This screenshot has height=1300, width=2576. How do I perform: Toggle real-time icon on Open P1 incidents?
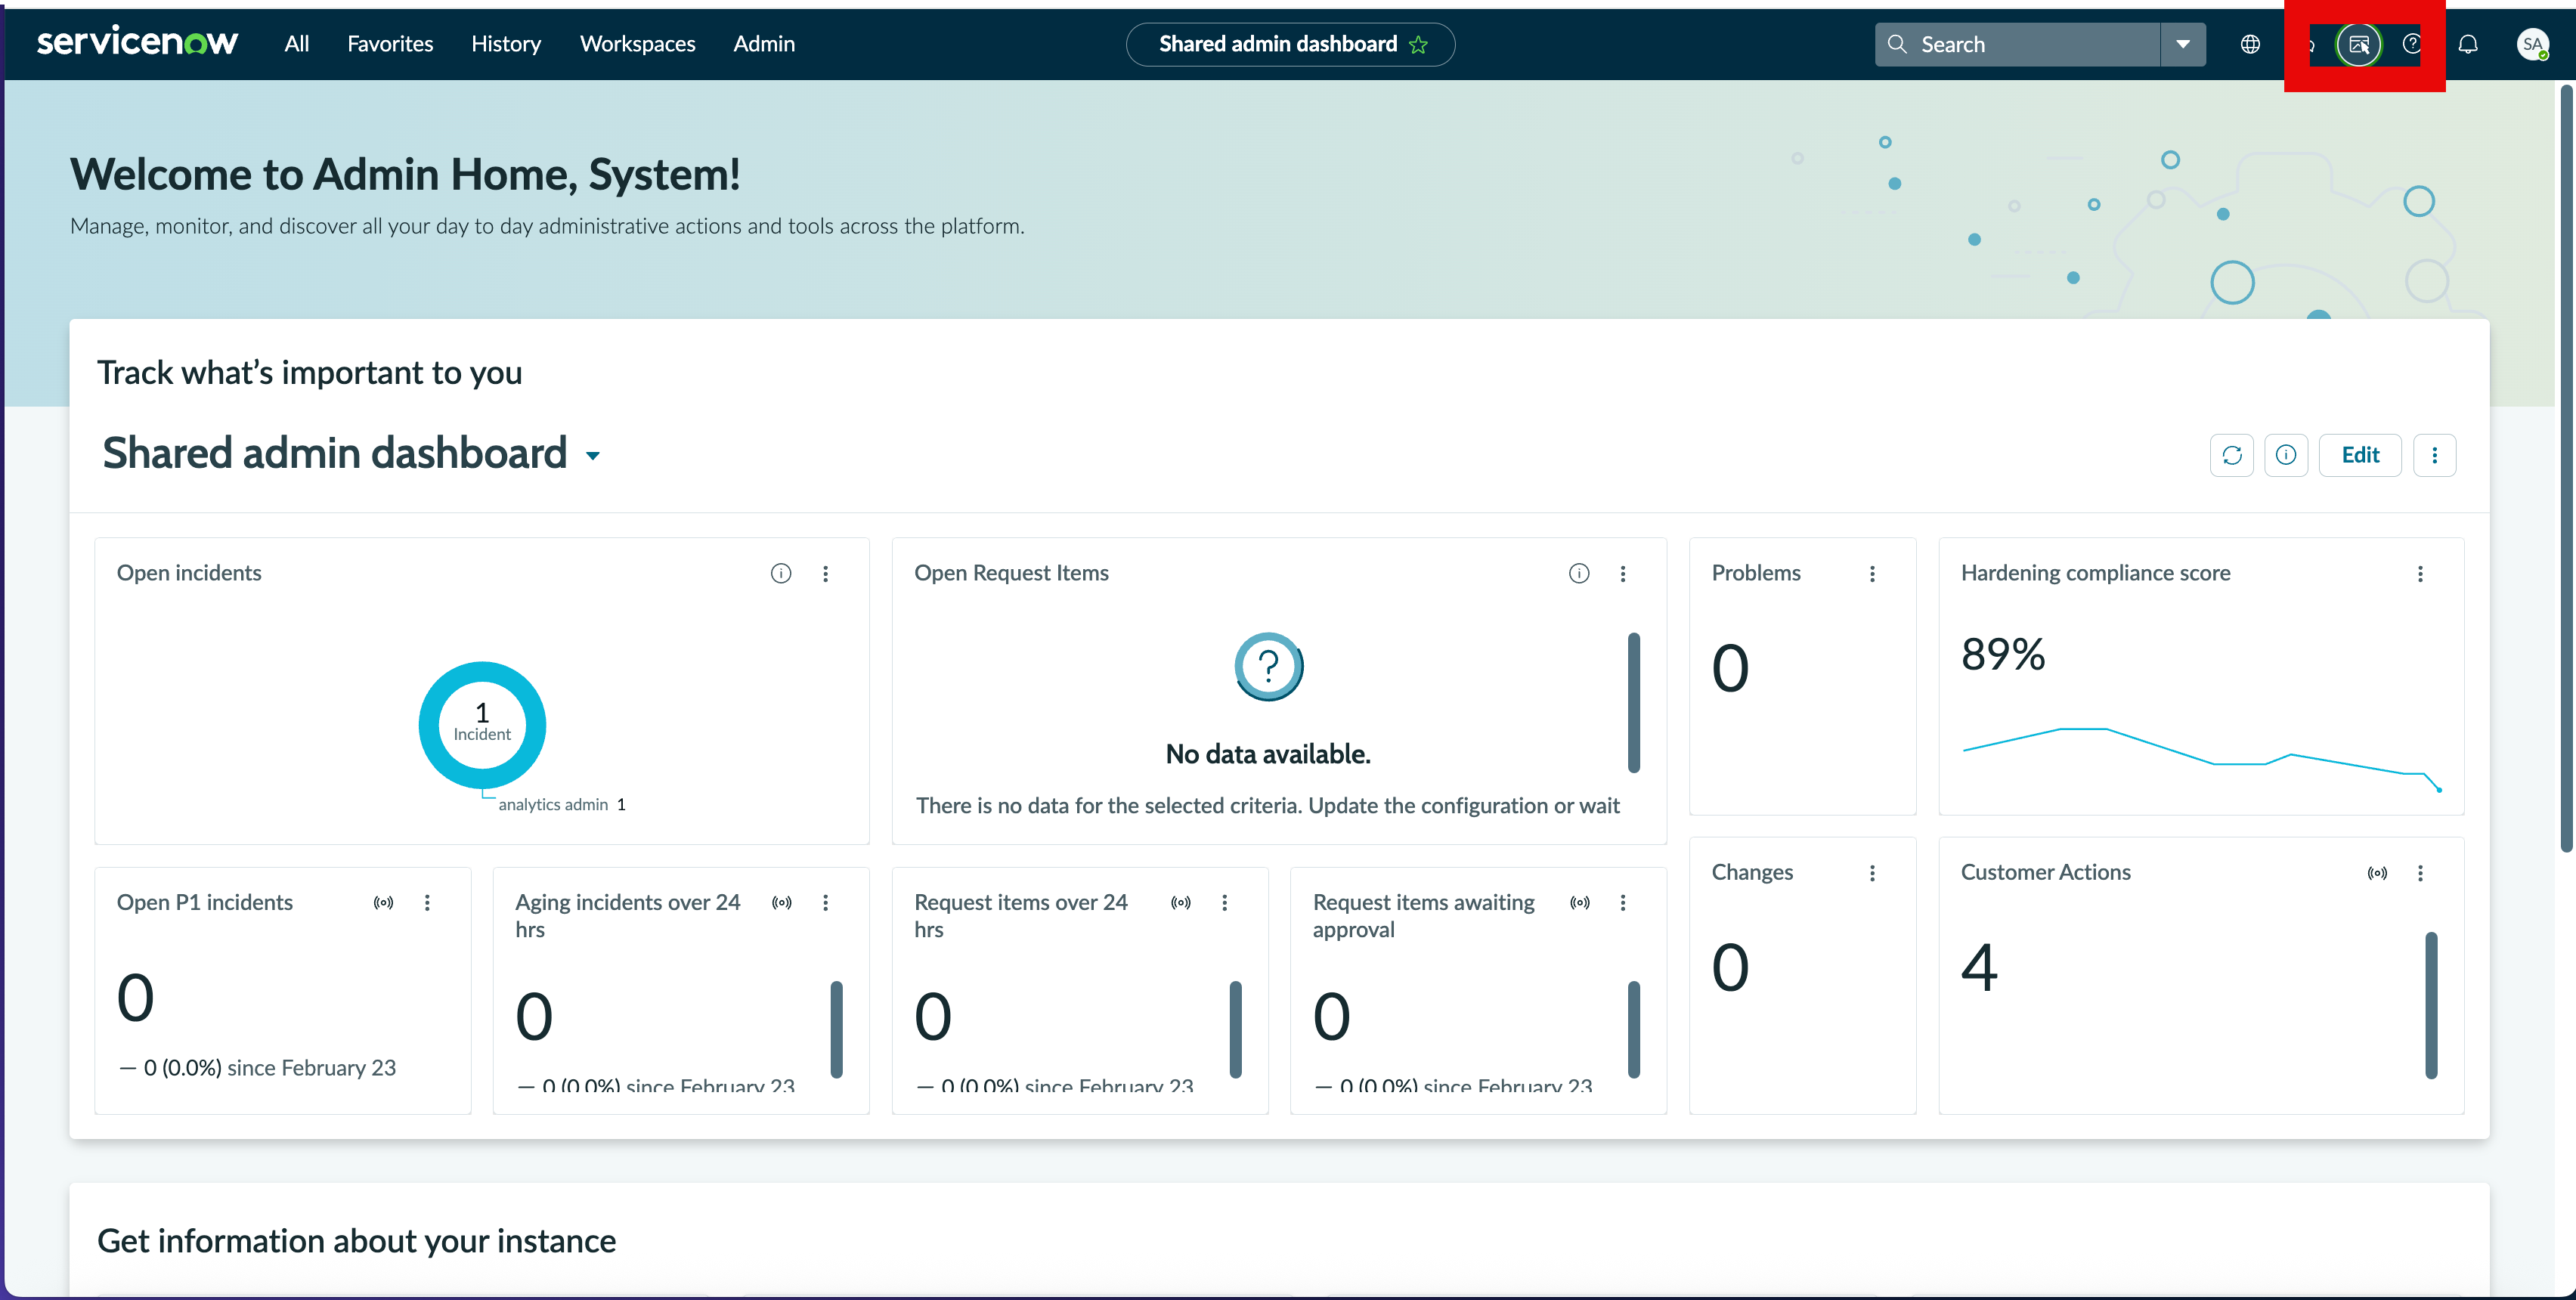[x=384, y=902]
